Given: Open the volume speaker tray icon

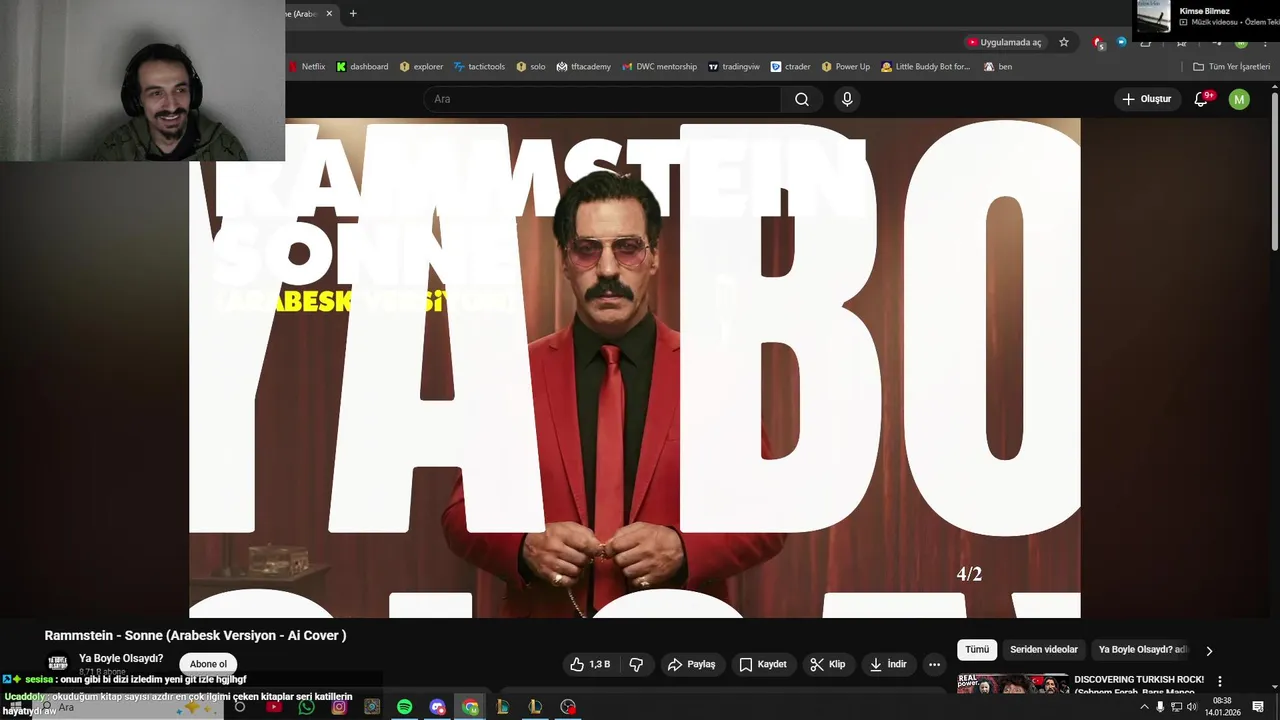Looking at the screenshot, I should 1191,707.
